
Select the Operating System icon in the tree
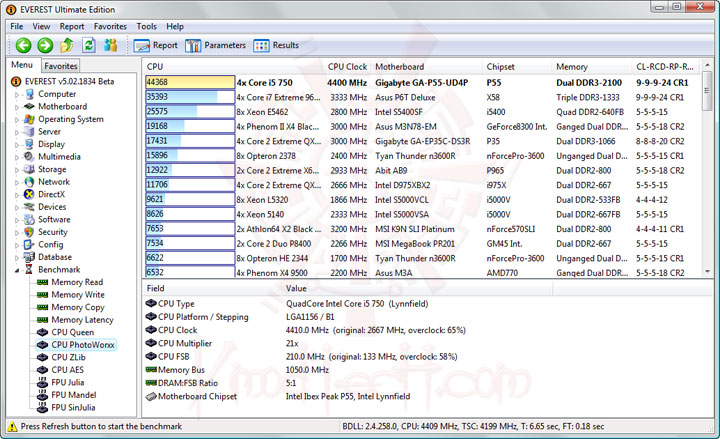(29, 119)
